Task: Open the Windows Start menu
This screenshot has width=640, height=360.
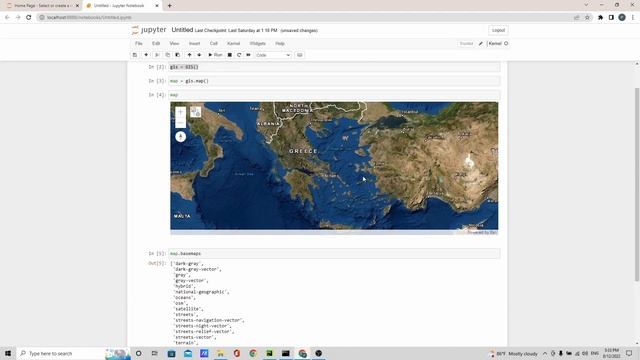Action: click(x=8, y=353)
